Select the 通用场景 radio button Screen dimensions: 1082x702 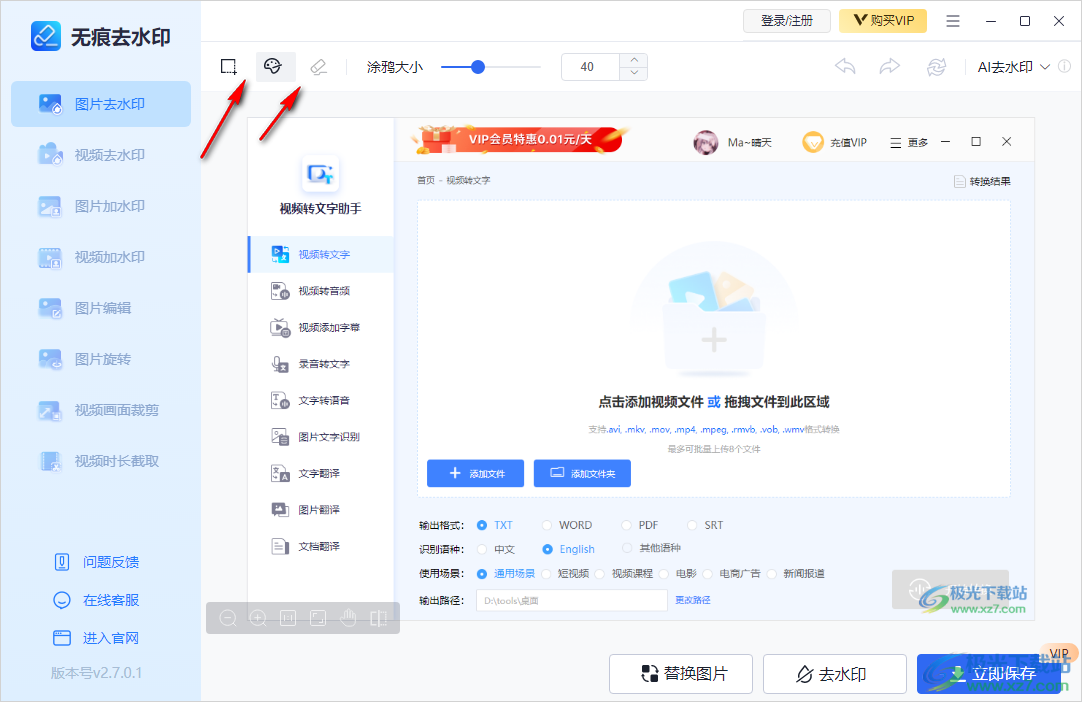click(x=482, y=574)
